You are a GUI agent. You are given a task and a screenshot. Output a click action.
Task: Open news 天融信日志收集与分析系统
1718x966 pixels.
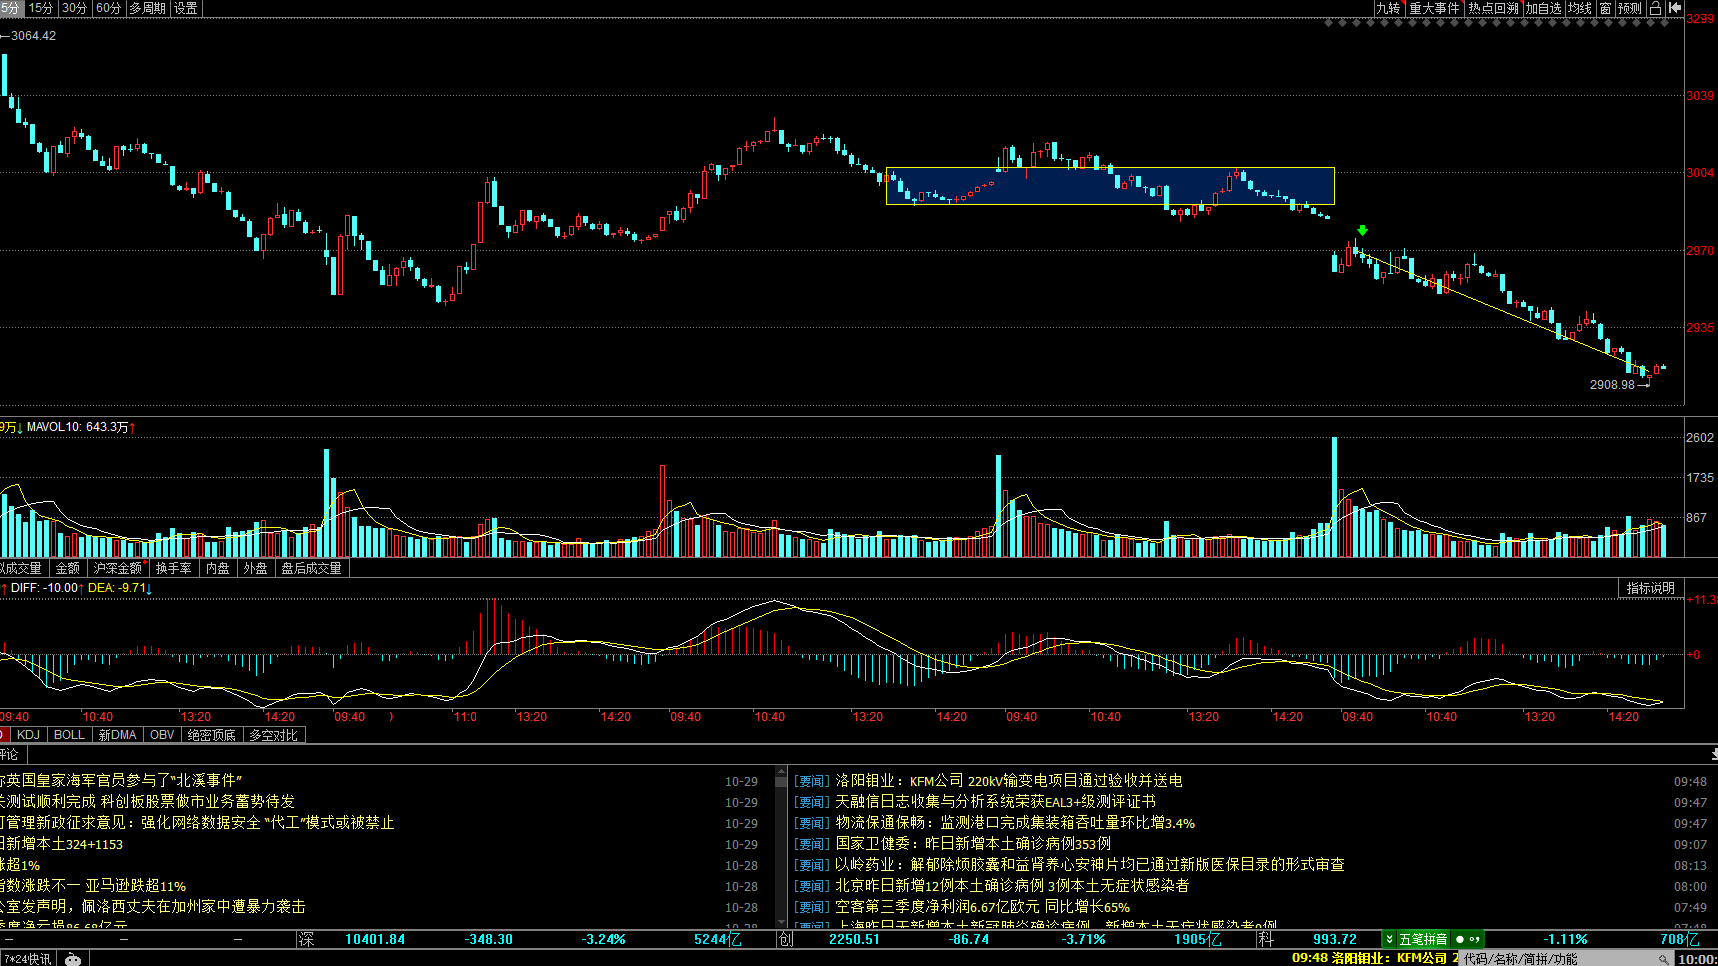[995, 801]
